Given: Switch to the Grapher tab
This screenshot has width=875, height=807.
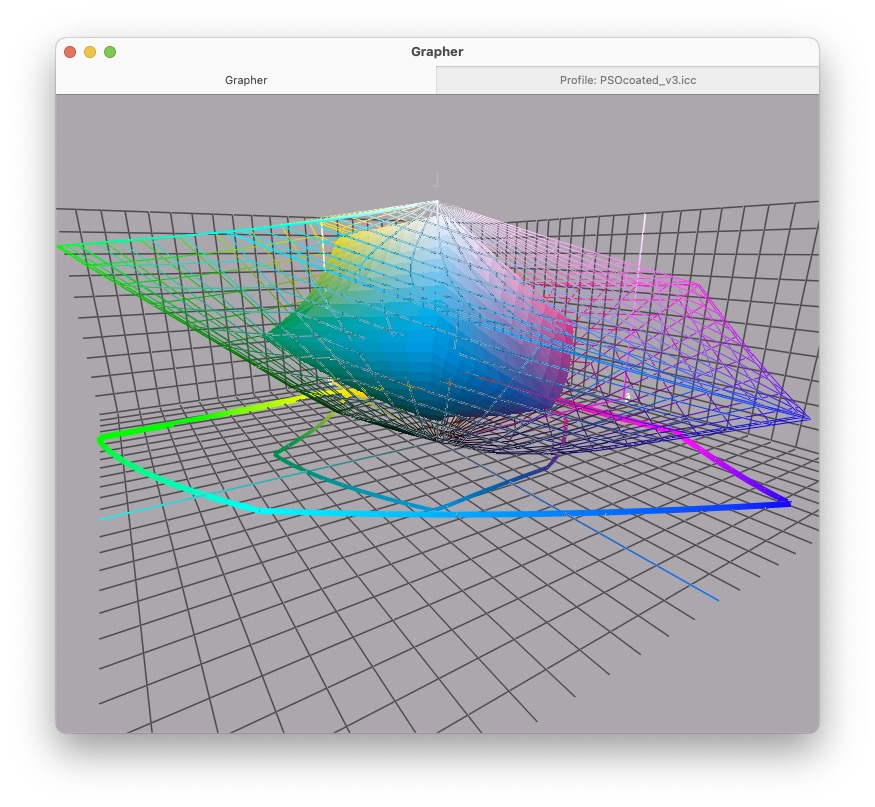Looking at the screenshot, I should (246, 80).
